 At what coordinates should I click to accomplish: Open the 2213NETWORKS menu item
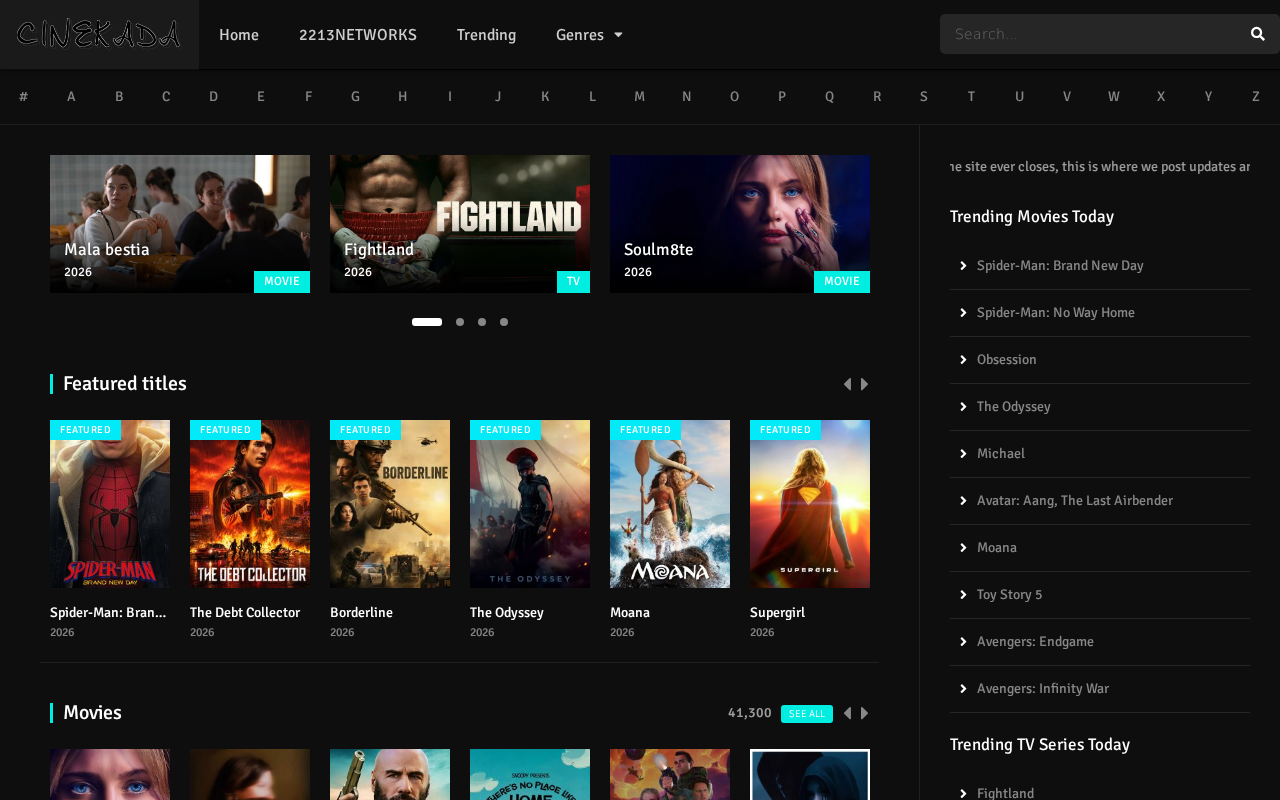(358, 35)
